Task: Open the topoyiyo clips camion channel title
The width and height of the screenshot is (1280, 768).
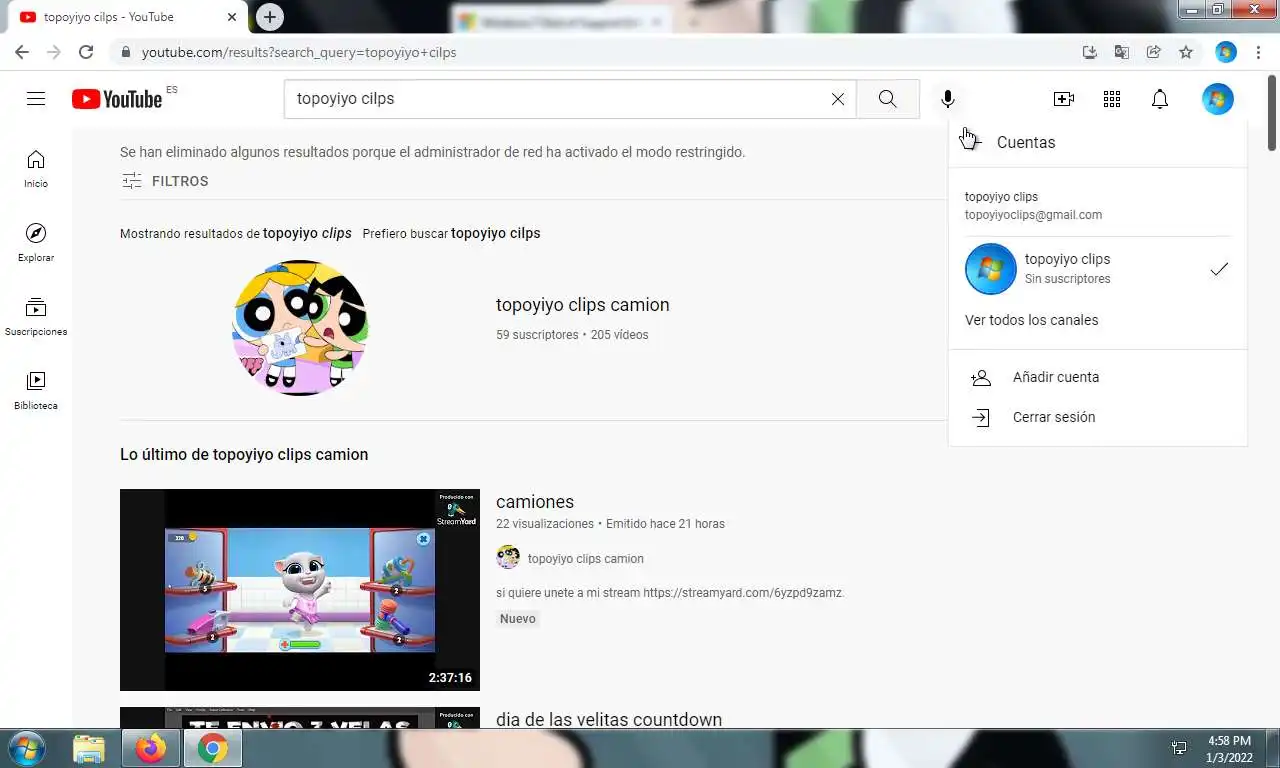Action: 582,305
